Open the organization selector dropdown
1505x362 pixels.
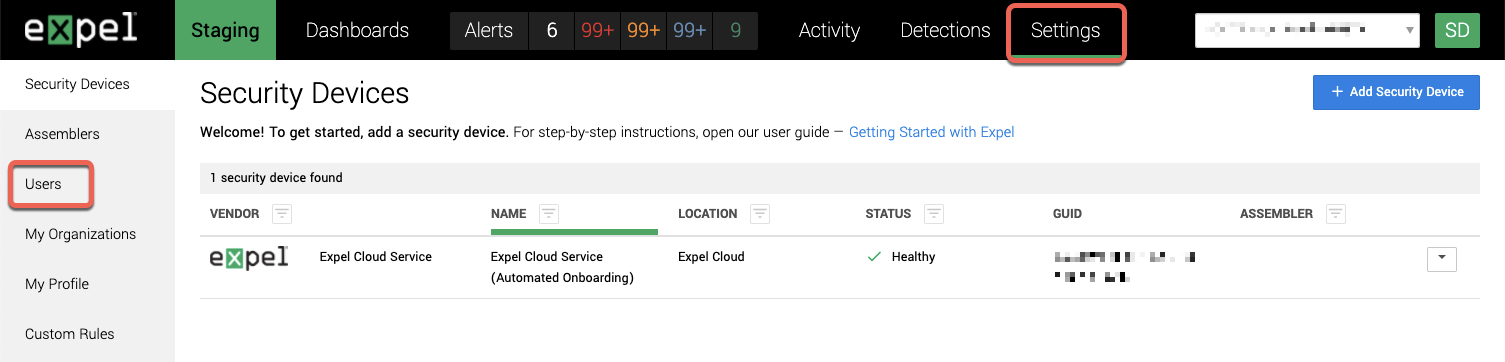(x=1307, y=30)
